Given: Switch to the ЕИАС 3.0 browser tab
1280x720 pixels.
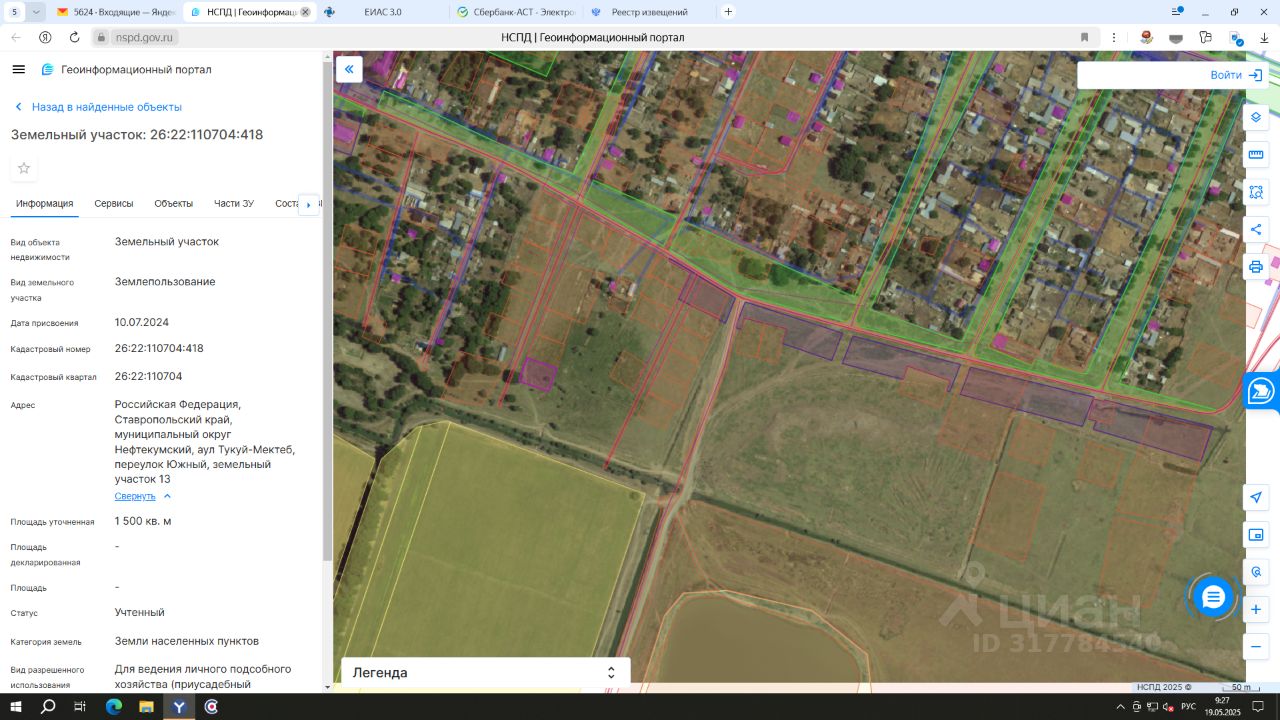Looking at the screenshot, I should [x=381, y=12].
